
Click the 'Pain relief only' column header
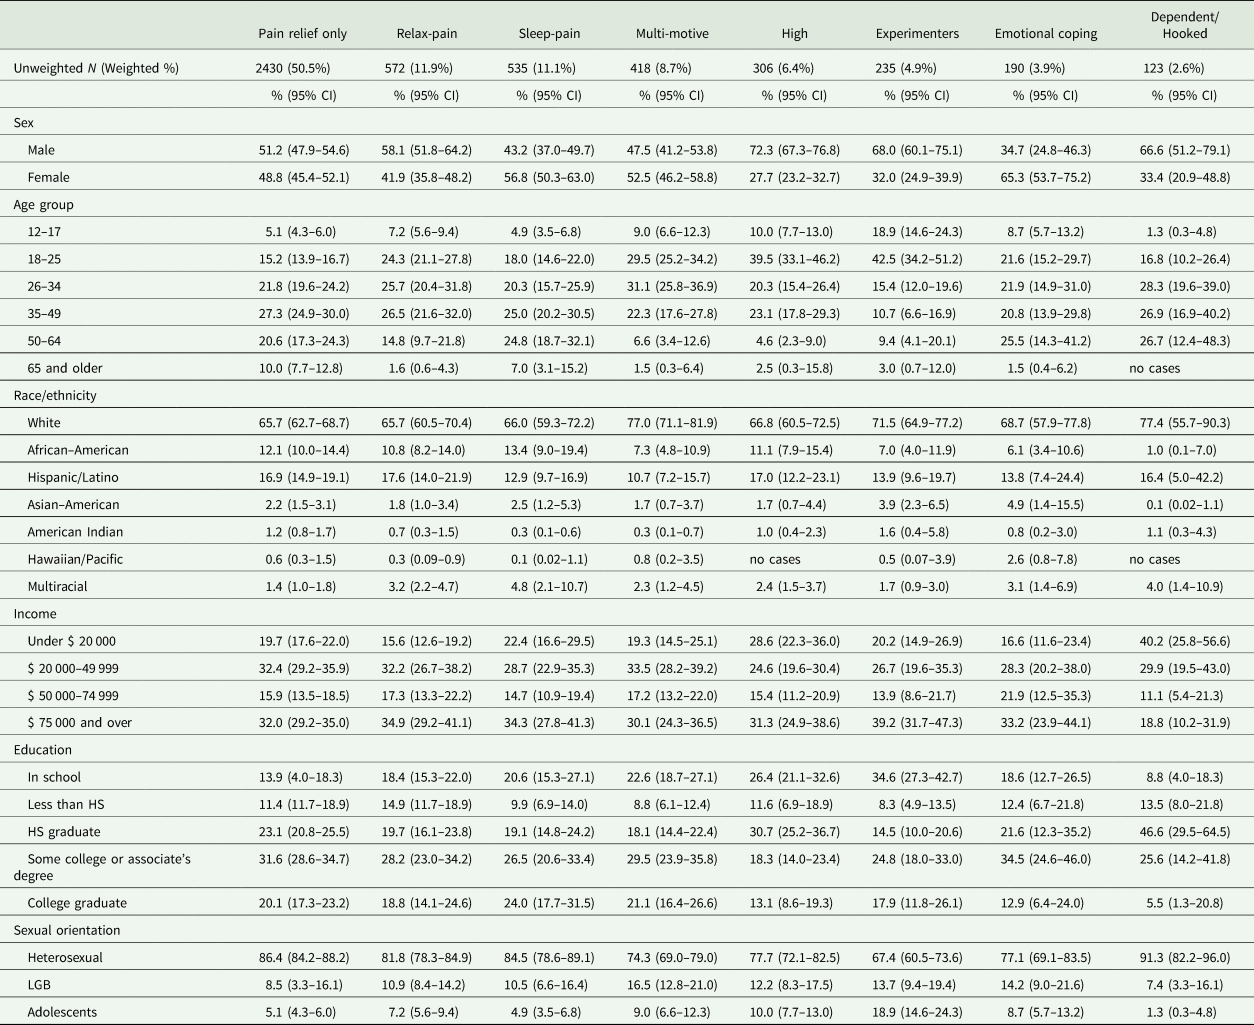[301, 33]
